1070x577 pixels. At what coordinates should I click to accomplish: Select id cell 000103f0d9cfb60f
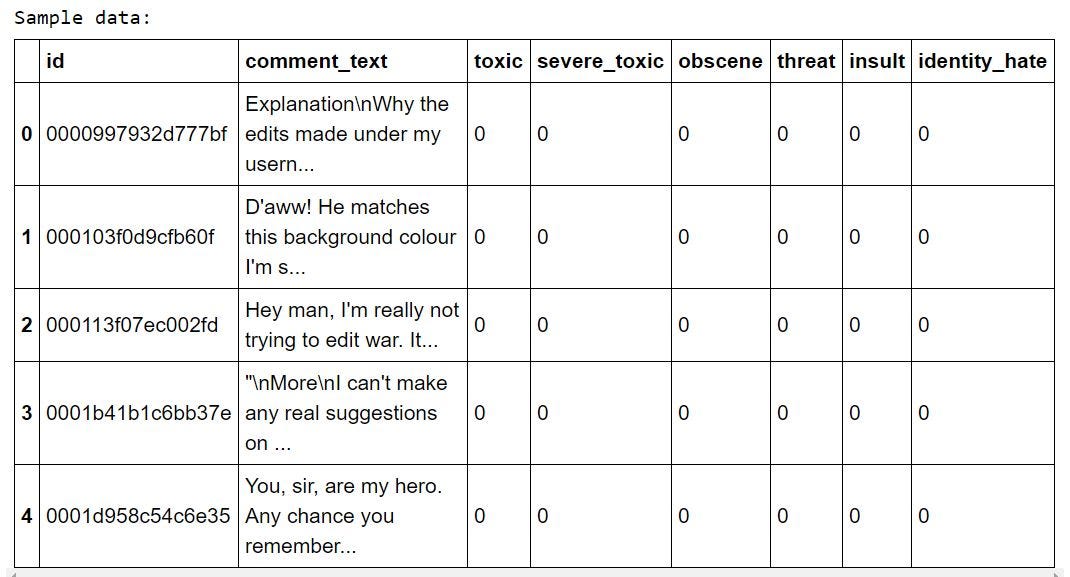[130, 237]
